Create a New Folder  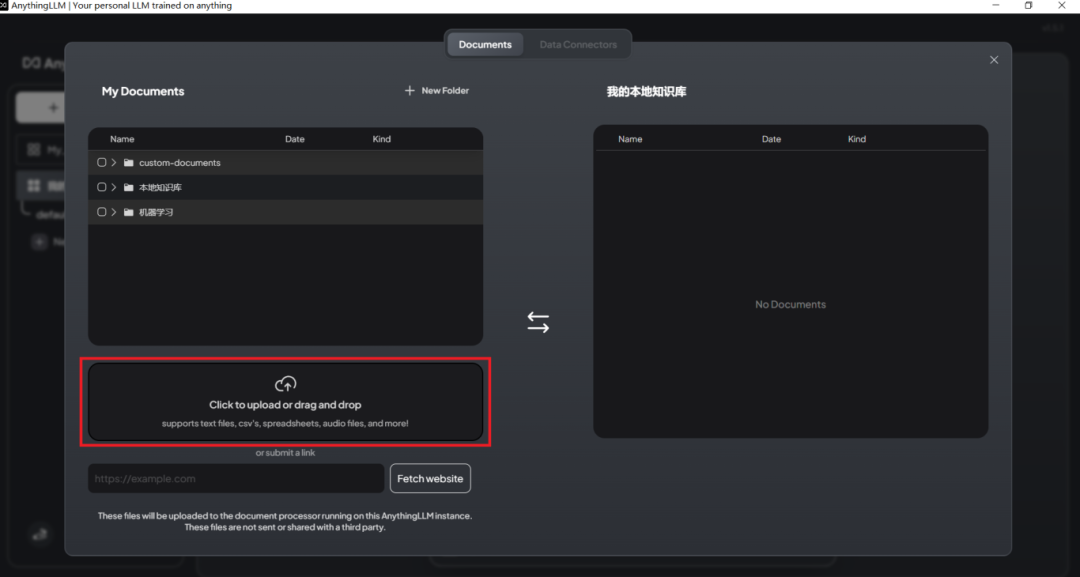pos(437,90)
